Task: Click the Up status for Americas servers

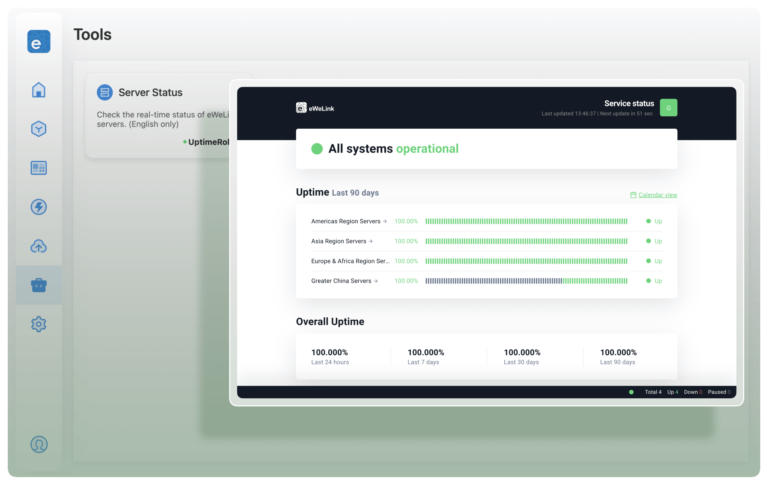Action: 654,221
